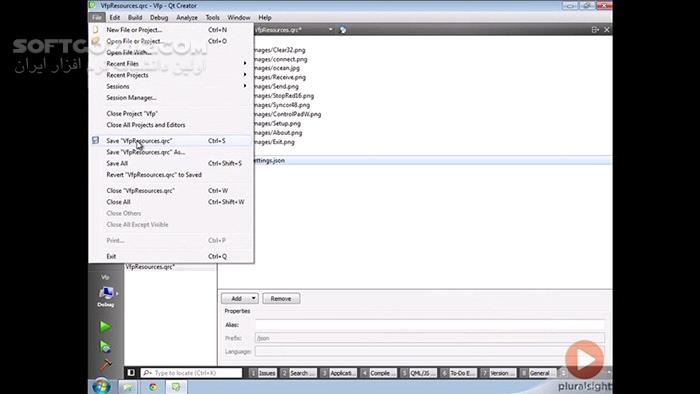The height and width of the screenshot is (394, 700).
Task: Click the Type to locate search box
Action: 192,373
